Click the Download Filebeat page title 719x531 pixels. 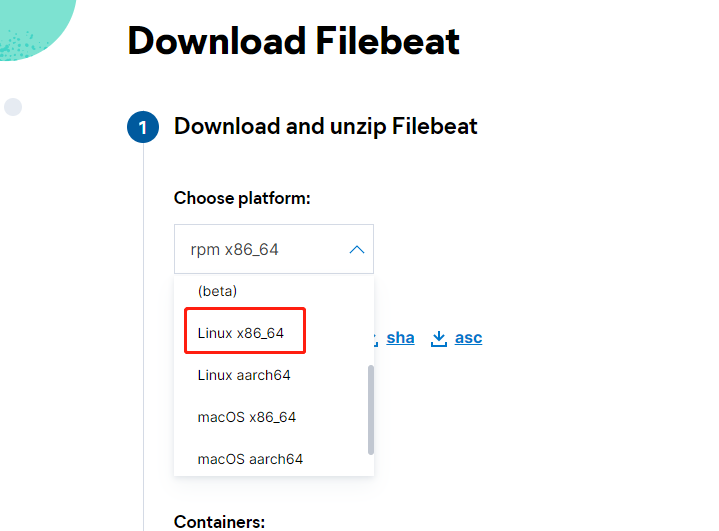point(294,42)
